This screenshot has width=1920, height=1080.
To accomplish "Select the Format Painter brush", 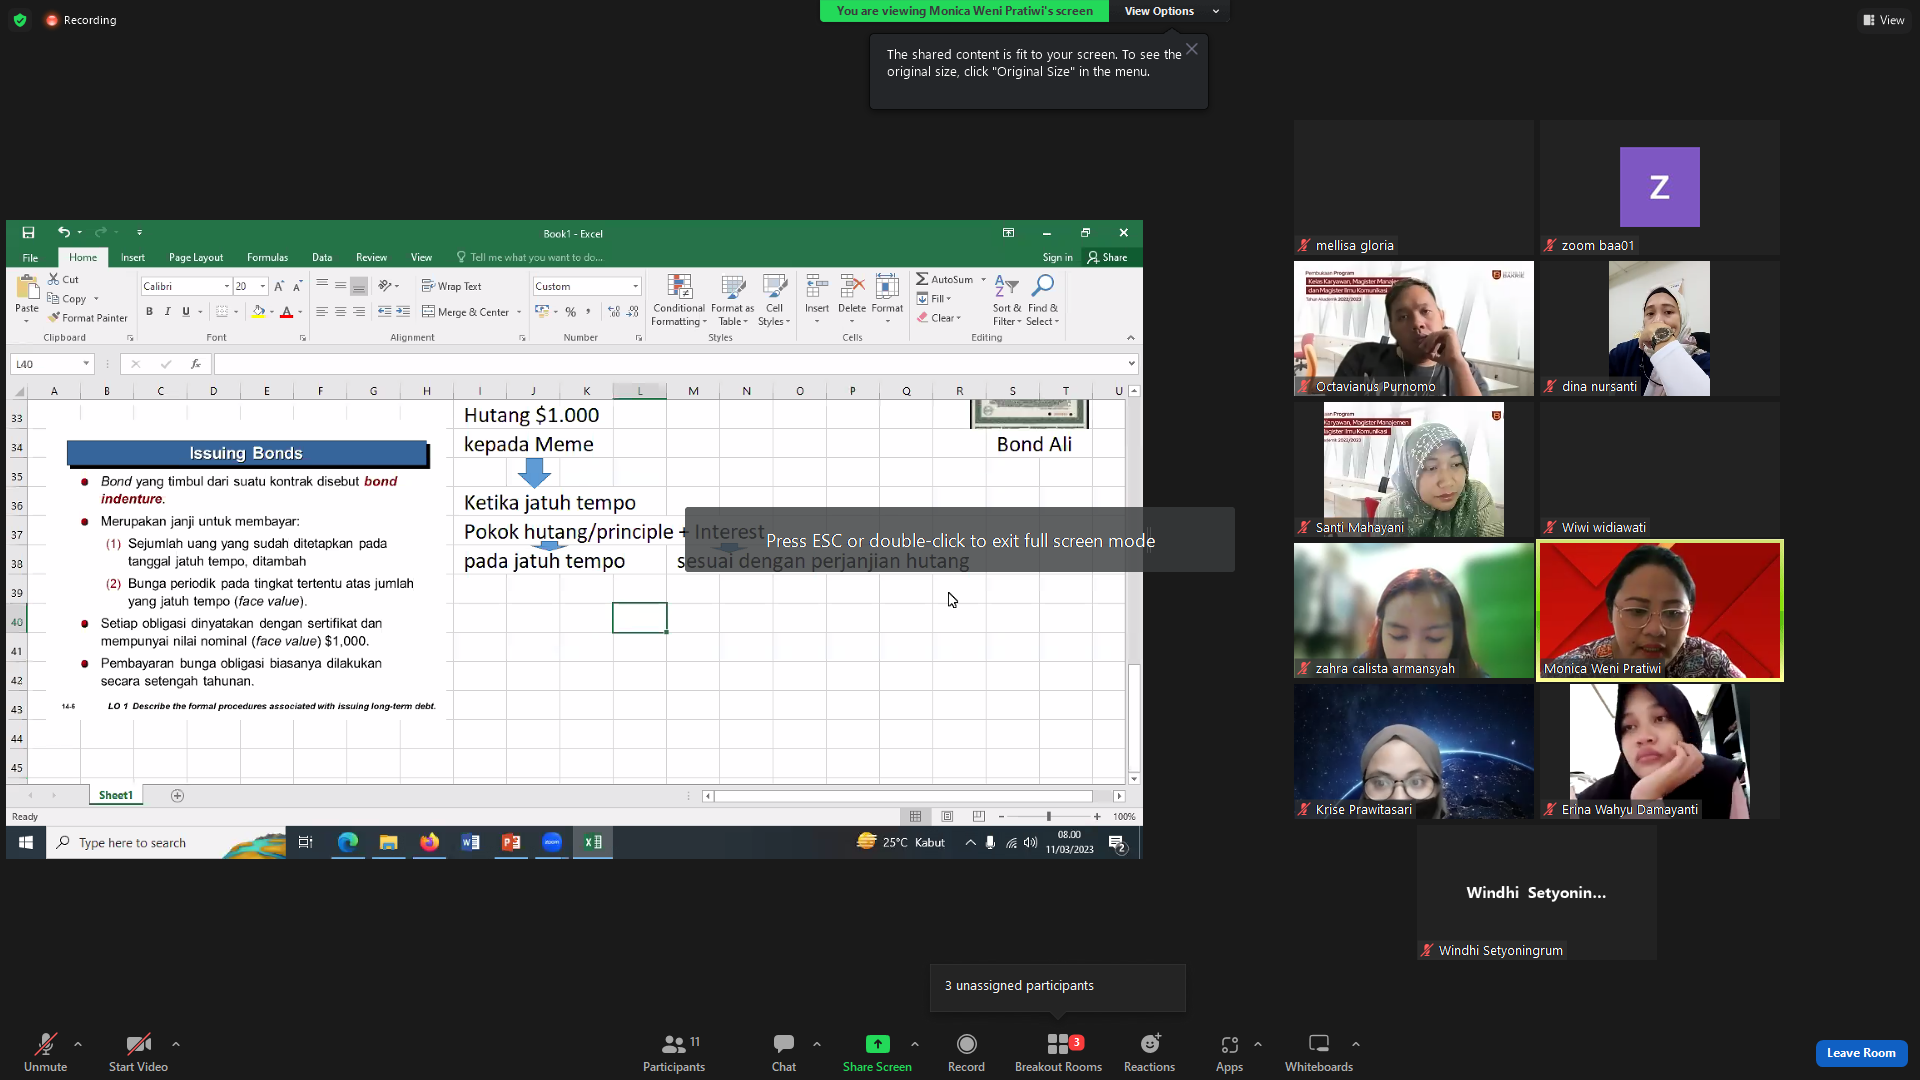I will (x=88, y=318).
